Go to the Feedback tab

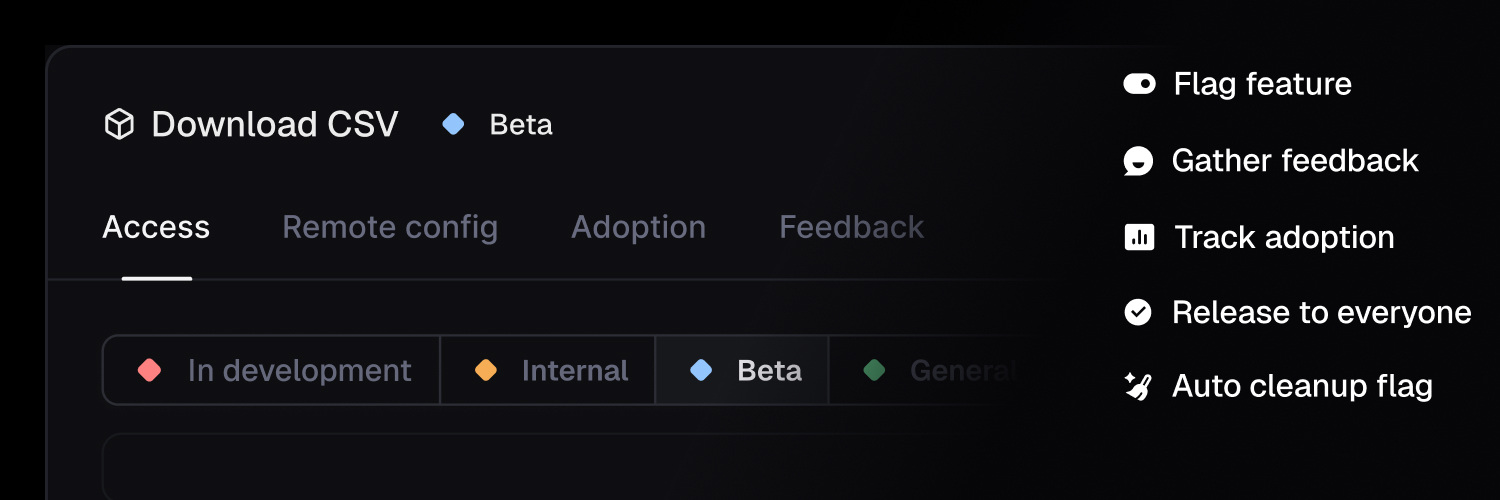click(851, 228)
